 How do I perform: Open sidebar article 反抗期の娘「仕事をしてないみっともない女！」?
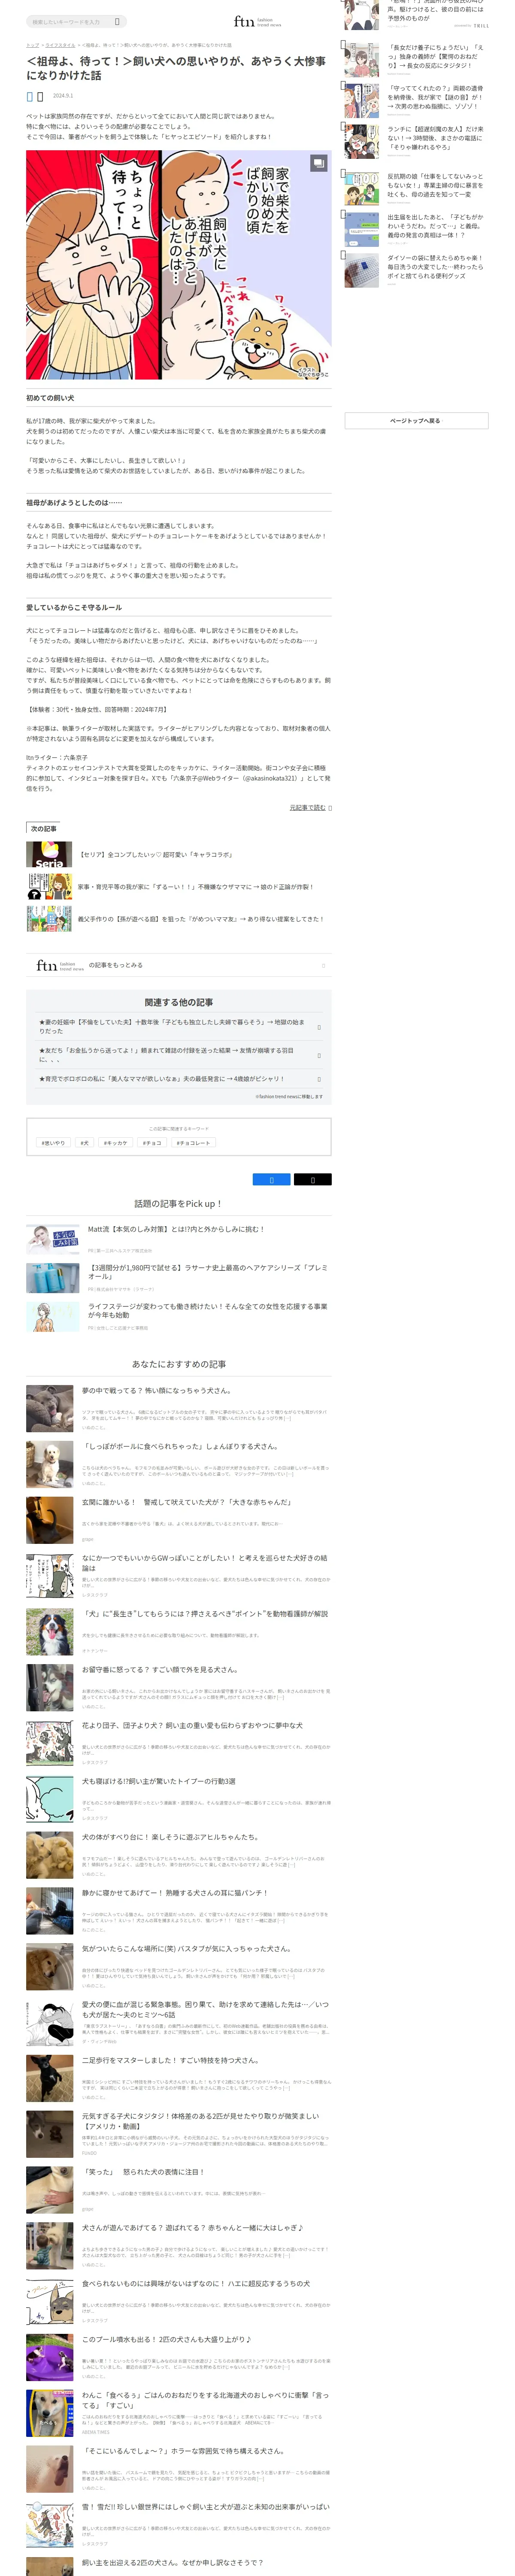(x=436, y=185)
